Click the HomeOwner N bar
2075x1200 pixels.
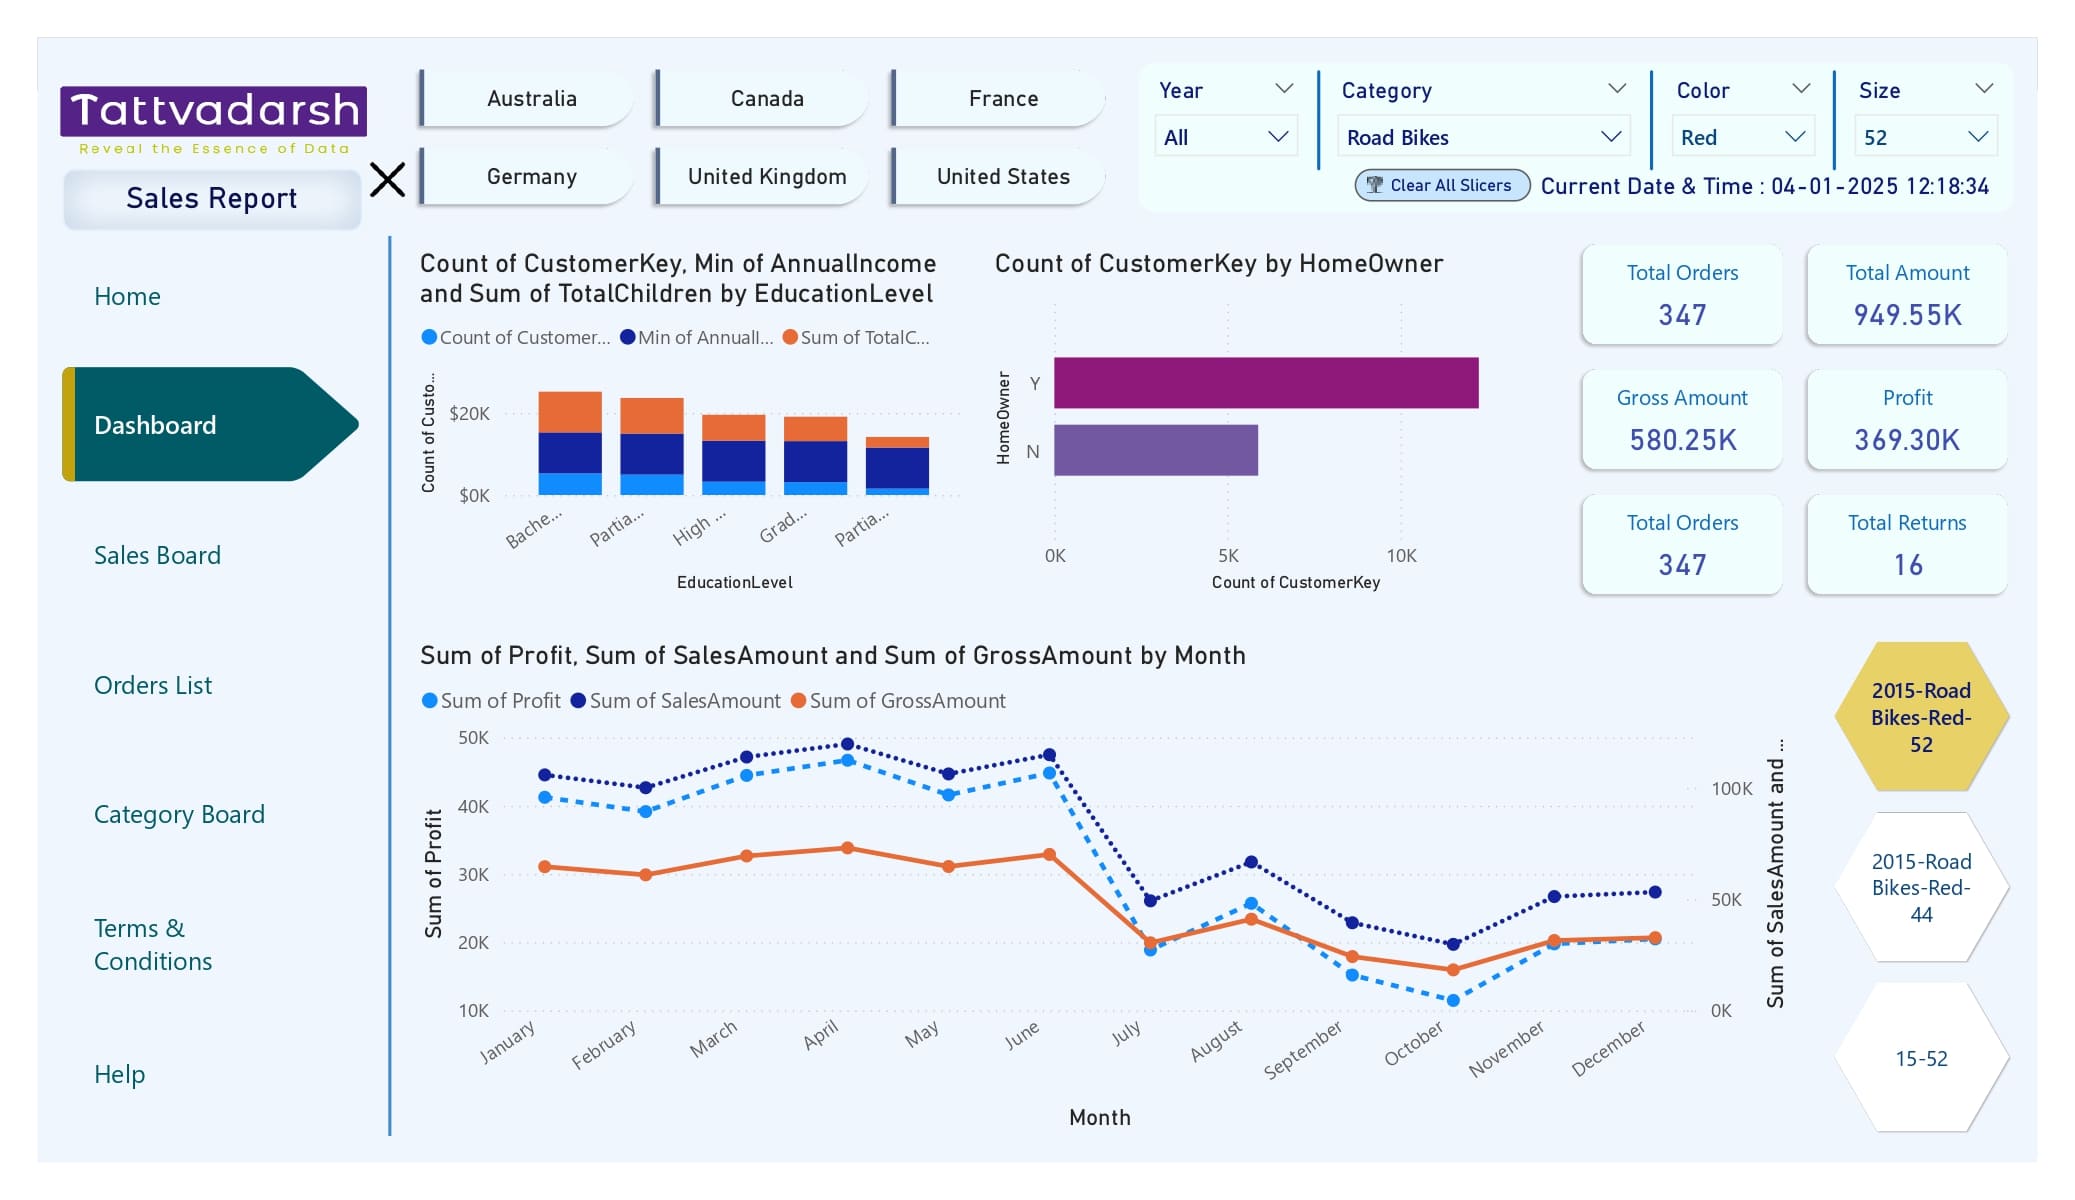1156,450
